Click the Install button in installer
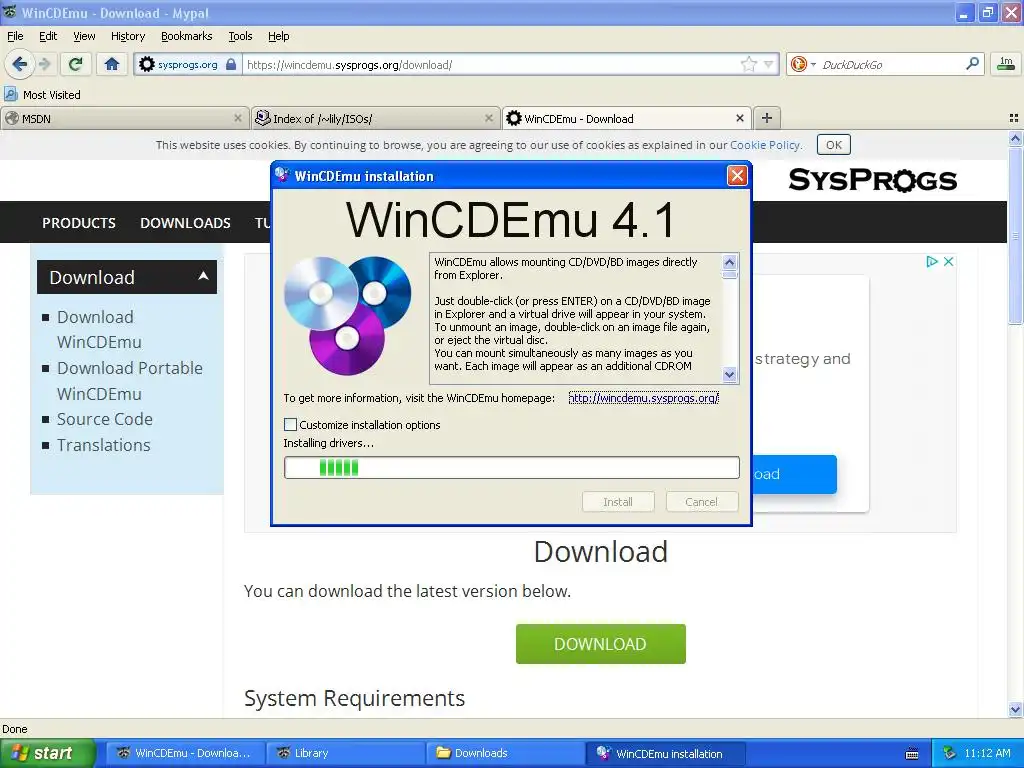1024x768 pixels. (x=618, y=502)
